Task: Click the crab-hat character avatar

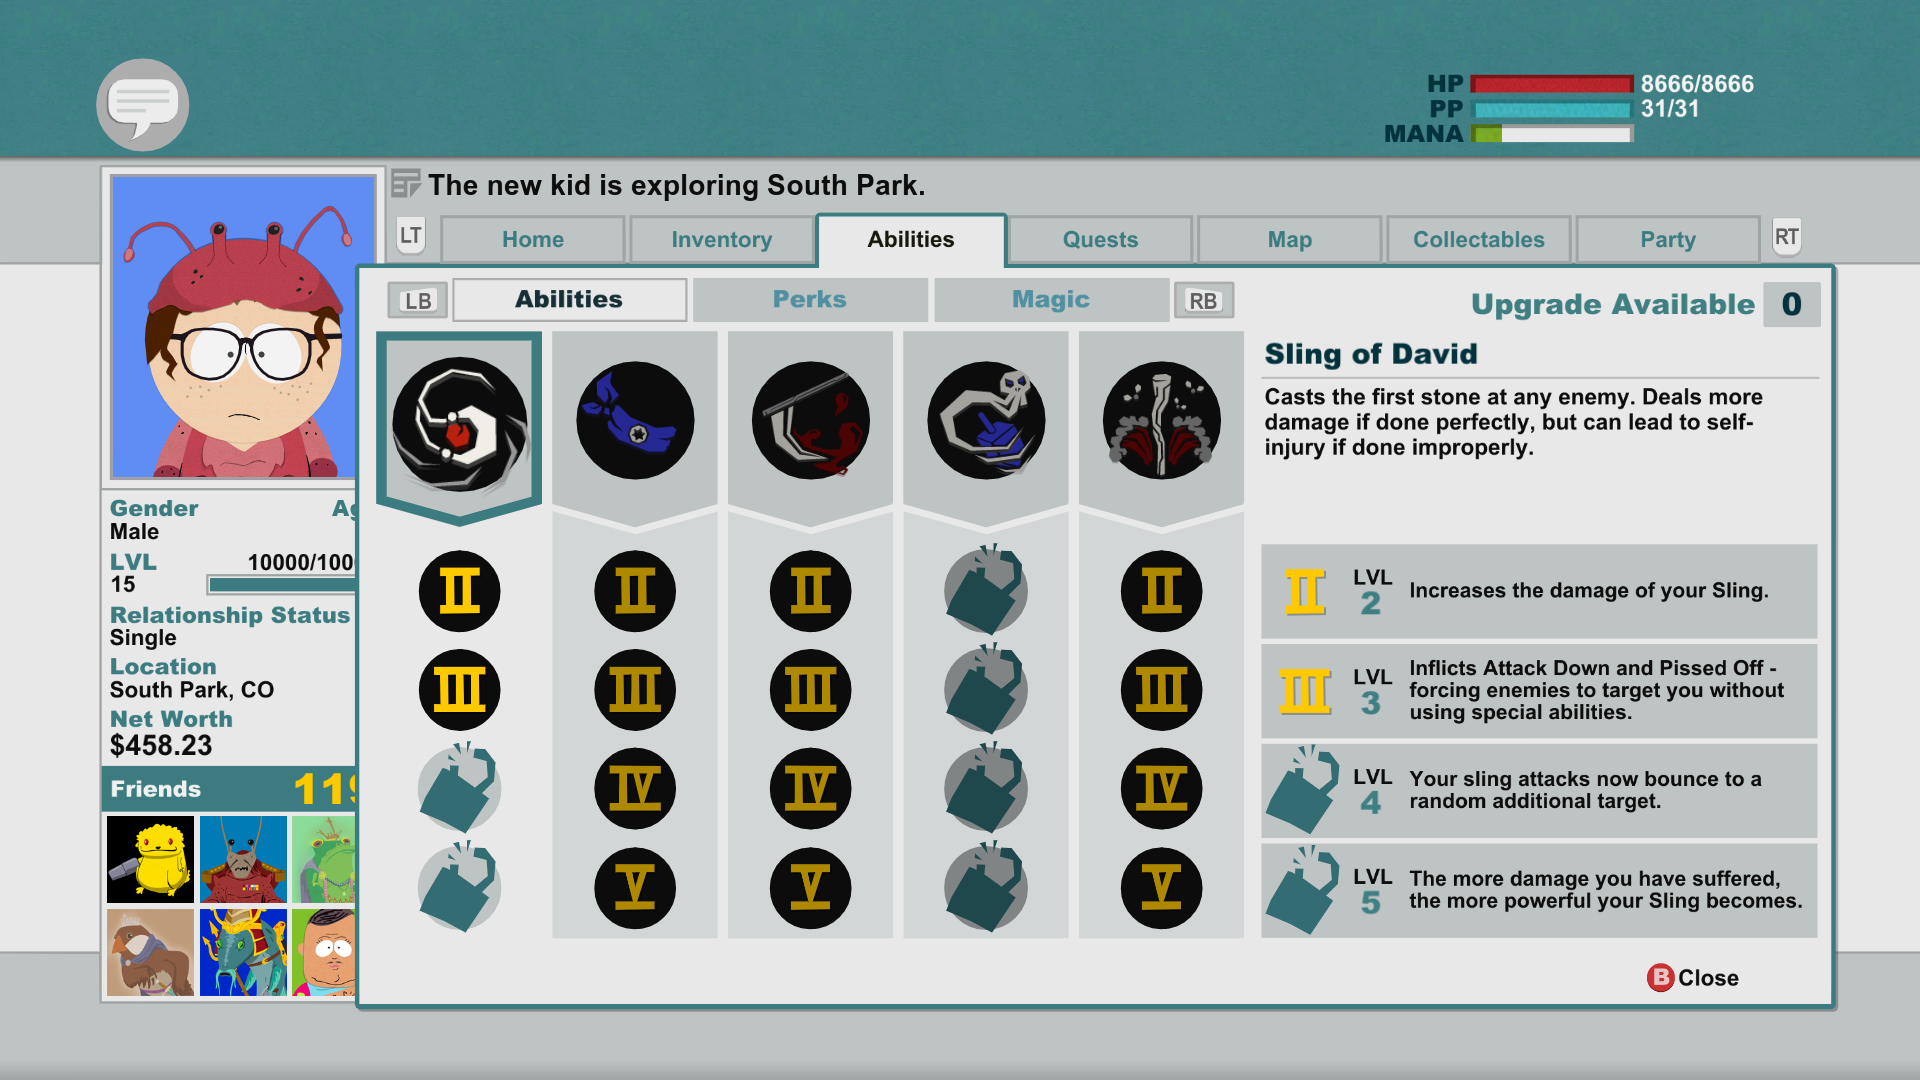Action: click(243, 327)
